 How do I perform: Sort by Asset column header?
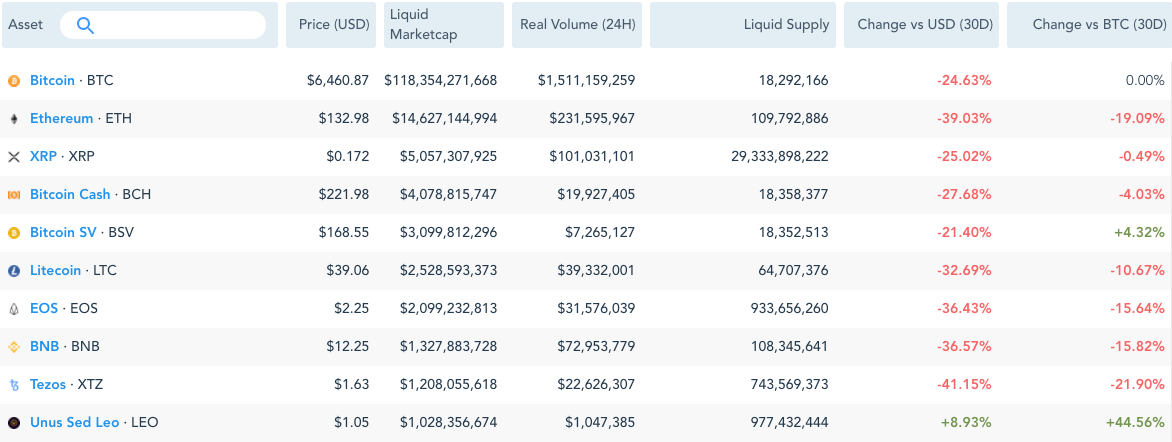(x=140, y=25)
